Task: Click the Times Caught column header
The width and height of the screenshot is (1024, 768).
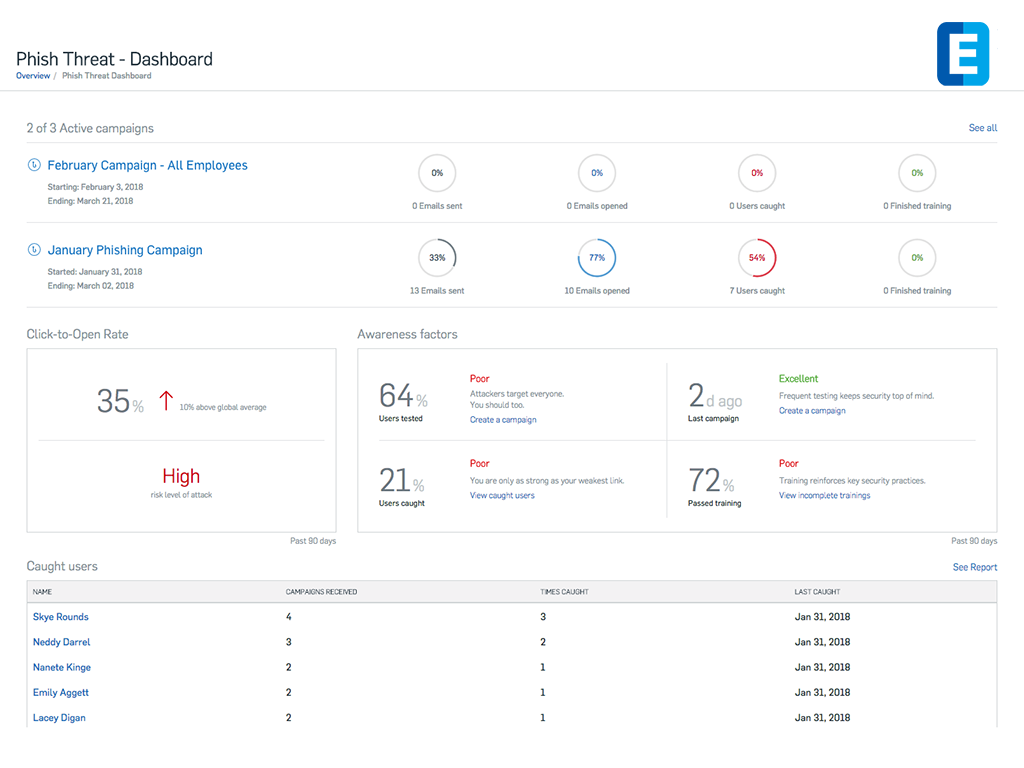Action: pos(564,592)
